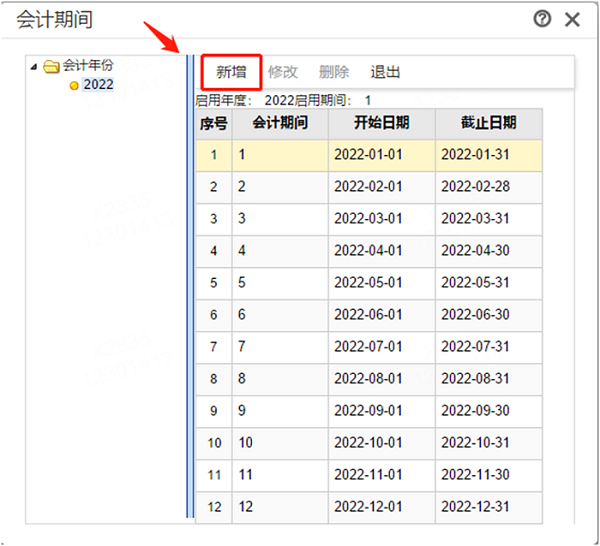Click the 会计年份 folder icon
600x546 pixels.
point(51,66)
